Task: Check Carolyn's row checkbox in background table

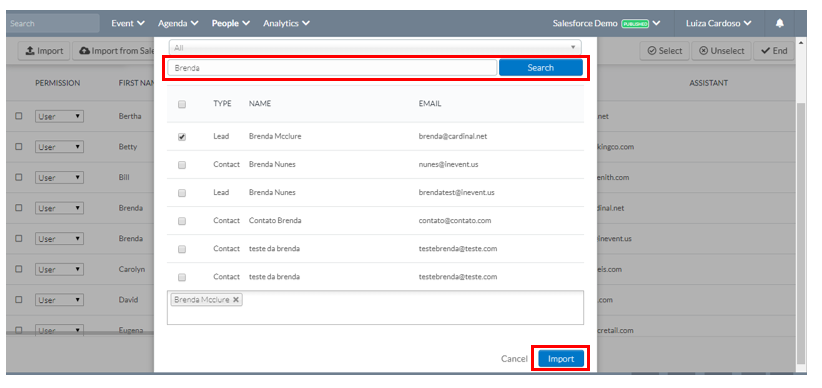Action: pos(19,269)
